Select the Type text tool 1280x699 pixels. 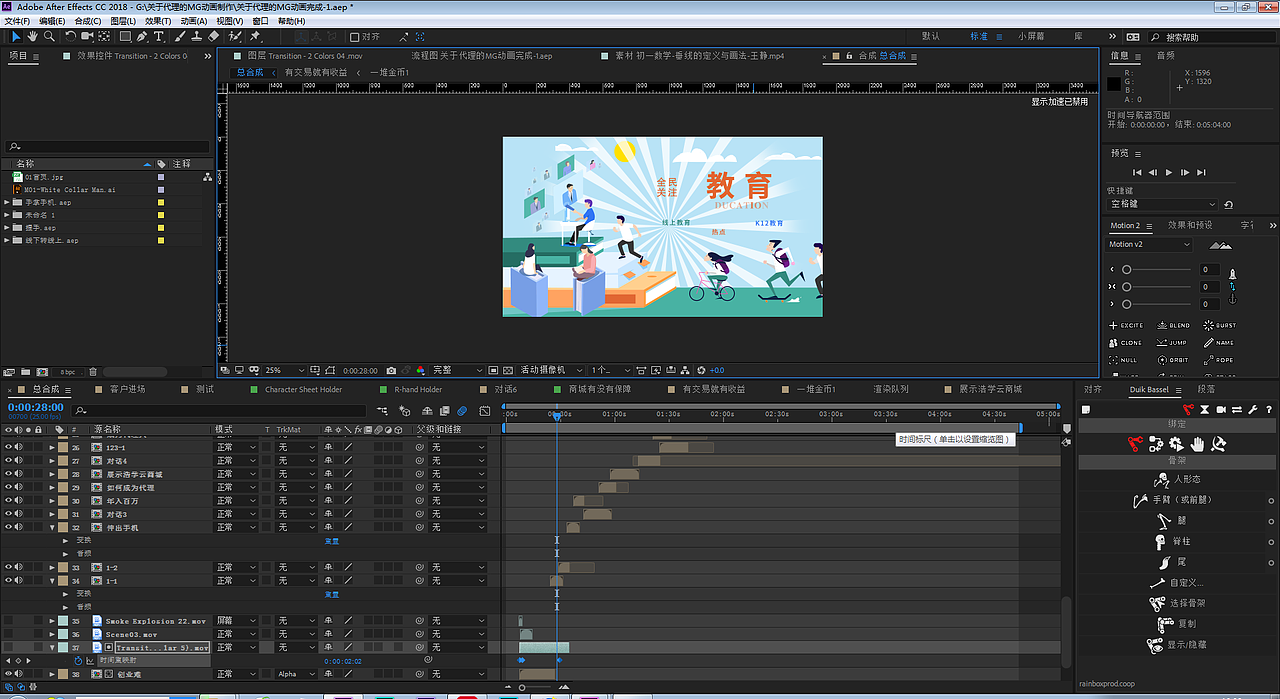click(x=159, y=36)
